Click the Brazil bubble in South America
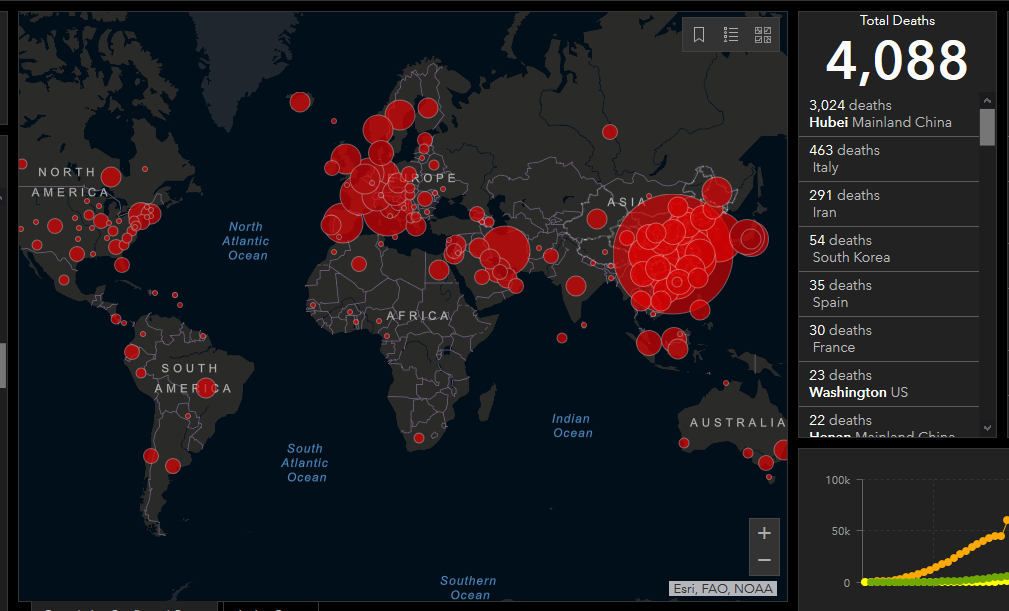Screen dimensions: 1009x611 pos(206,388)
